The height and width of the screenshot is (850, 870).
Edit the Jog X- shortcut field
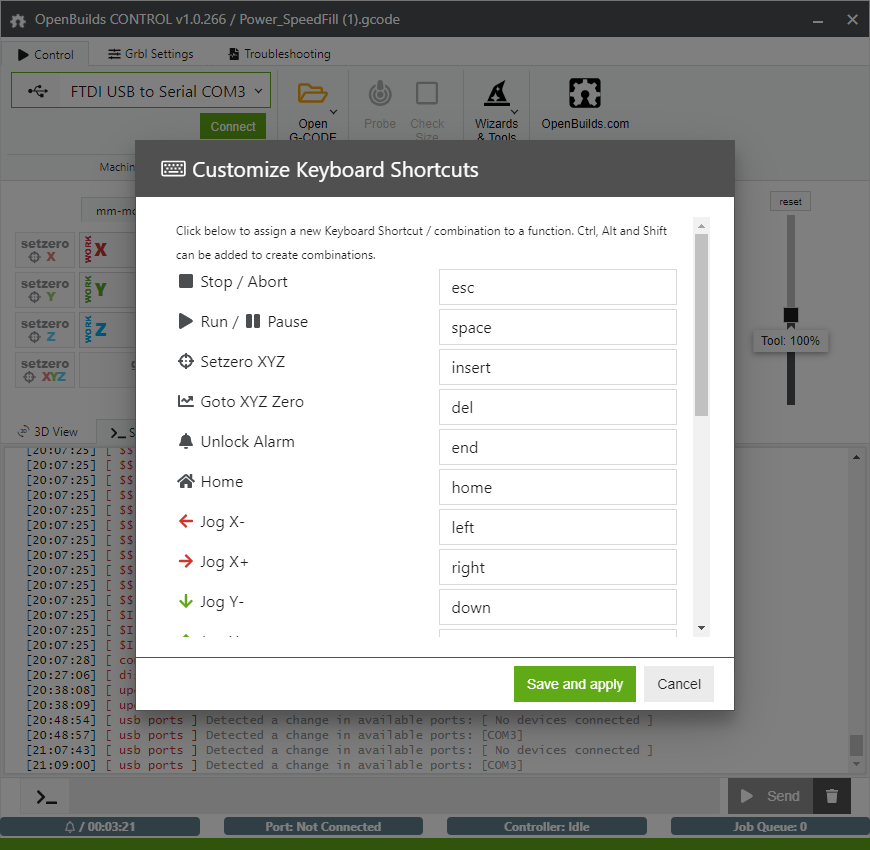557,527
